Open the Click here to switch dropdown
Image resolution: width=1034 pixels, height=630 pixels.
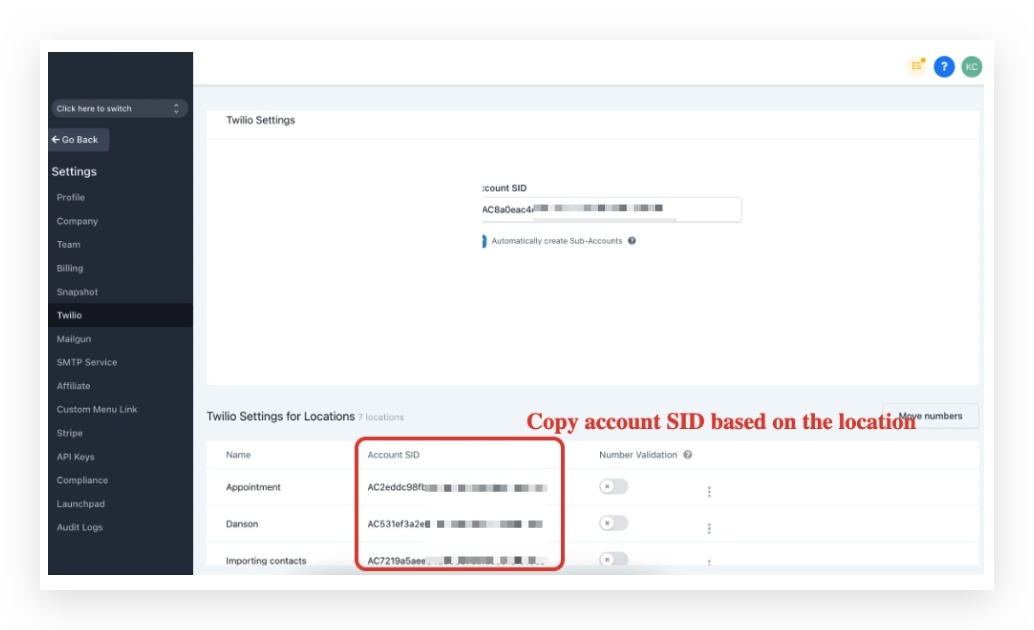tap(119, 108)
